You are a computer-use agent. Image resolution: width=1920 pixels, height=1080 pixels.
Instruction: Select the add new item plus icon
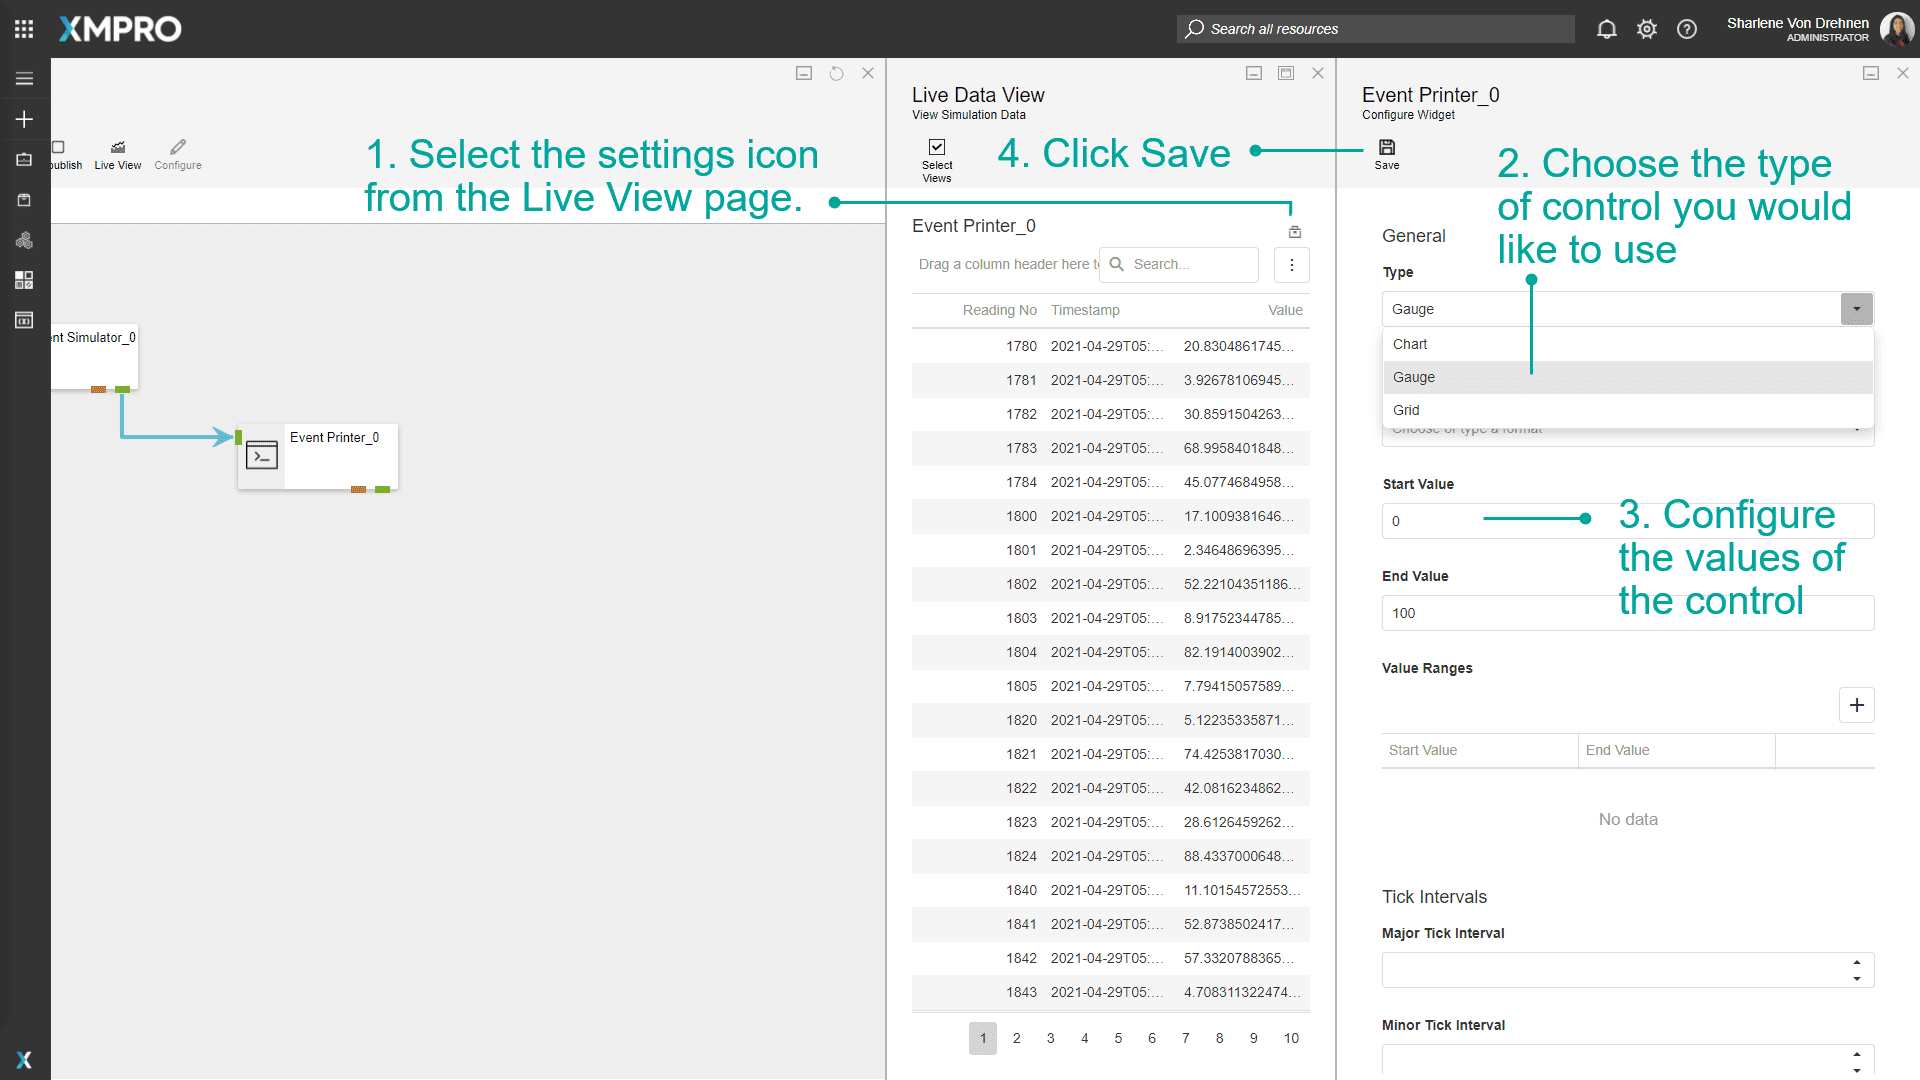click(24, 119)
